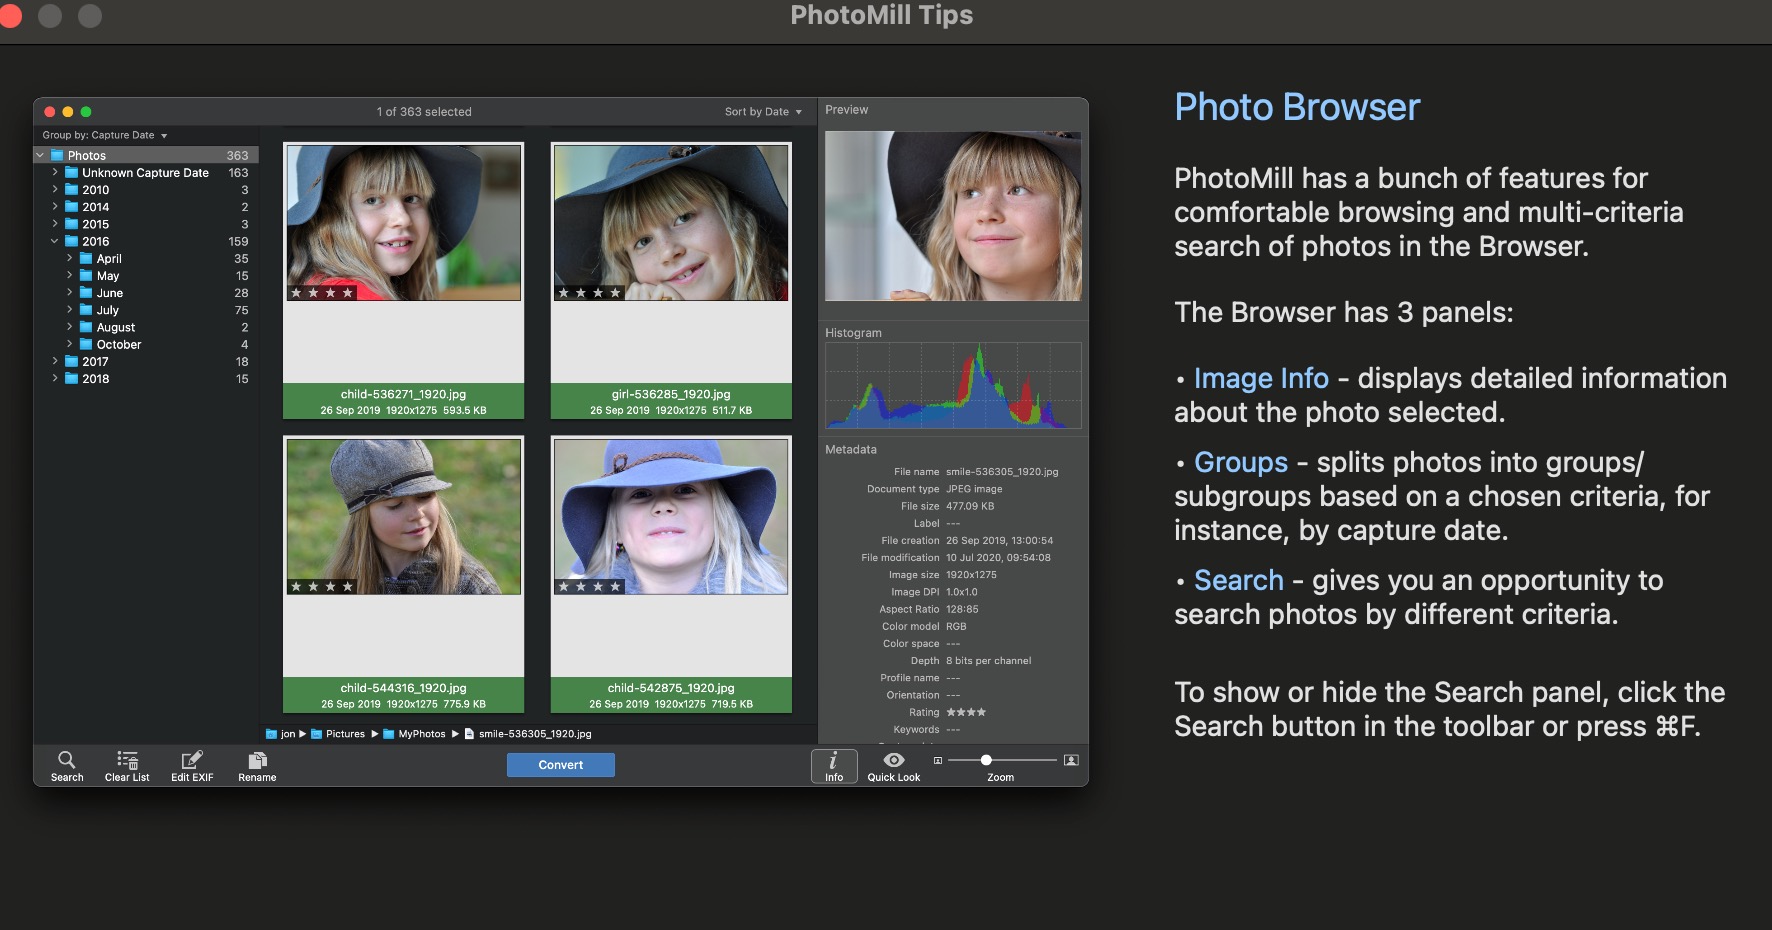The image size is (1772, 930).
Task: Select the August subfolder
Action: coord(147,327)
